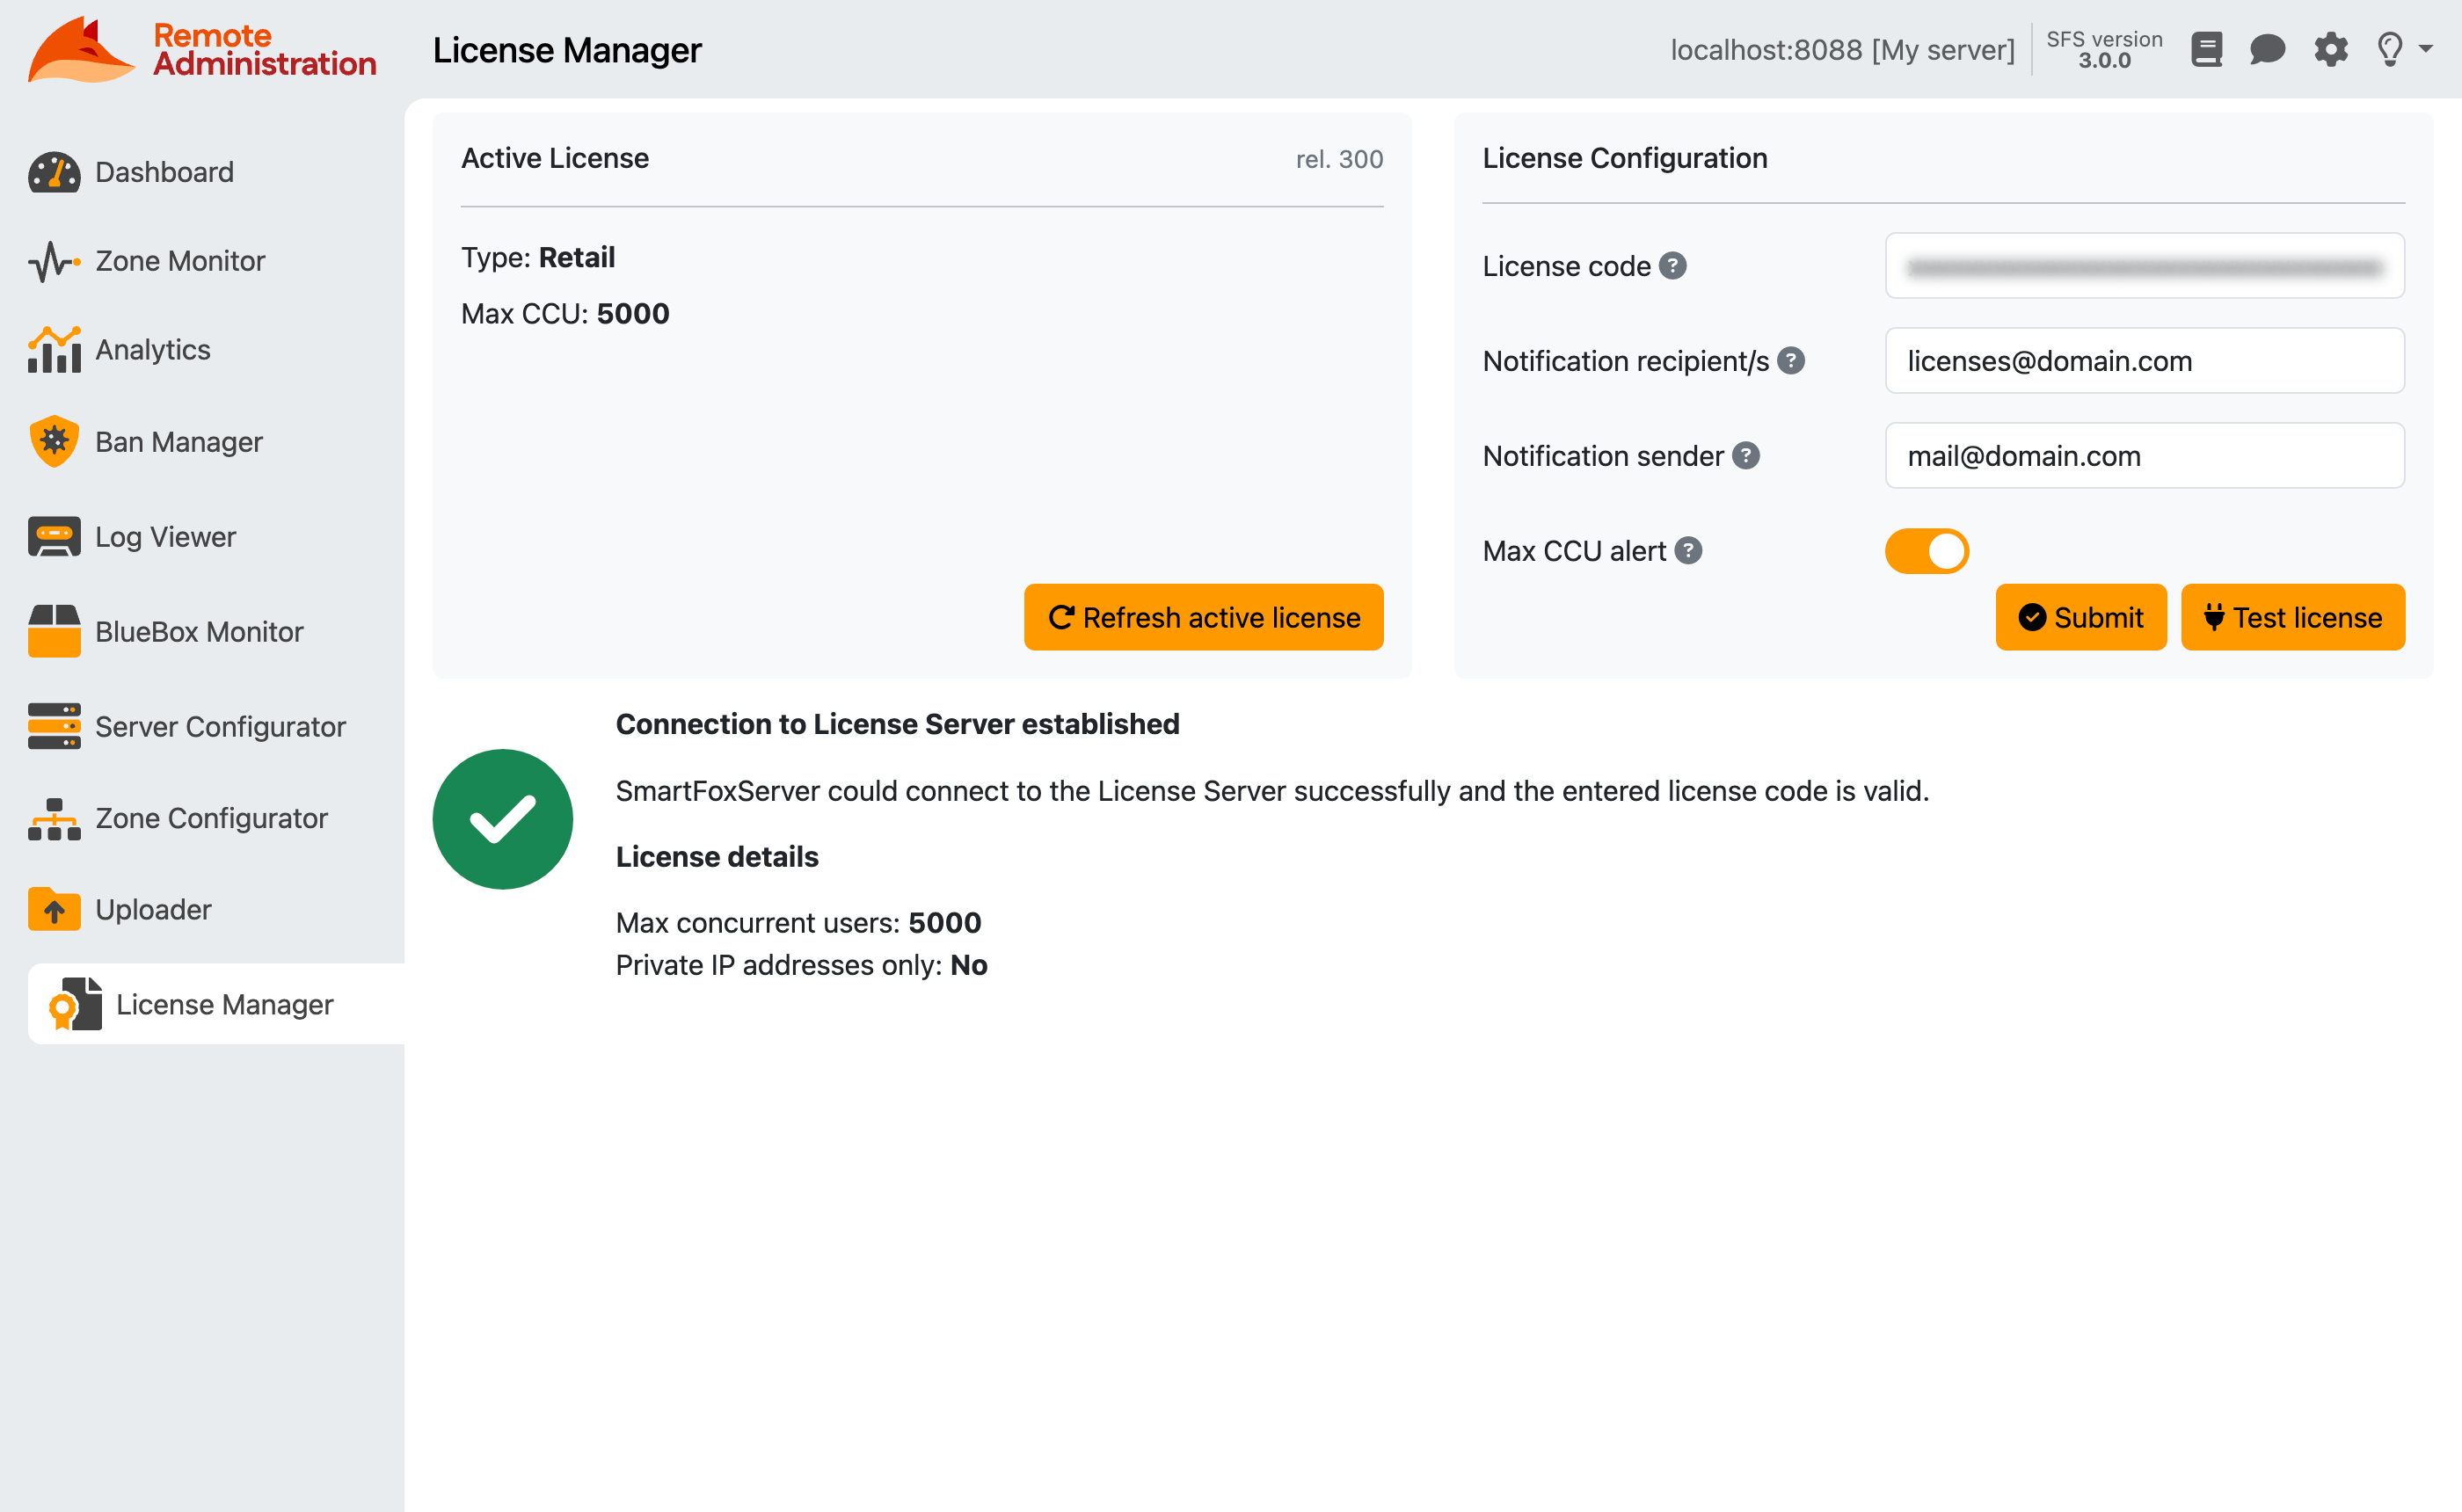The height and width of the screenshot is (1512, 2462).
Task: Open the Analytics section
Action: tap(153, 349)
